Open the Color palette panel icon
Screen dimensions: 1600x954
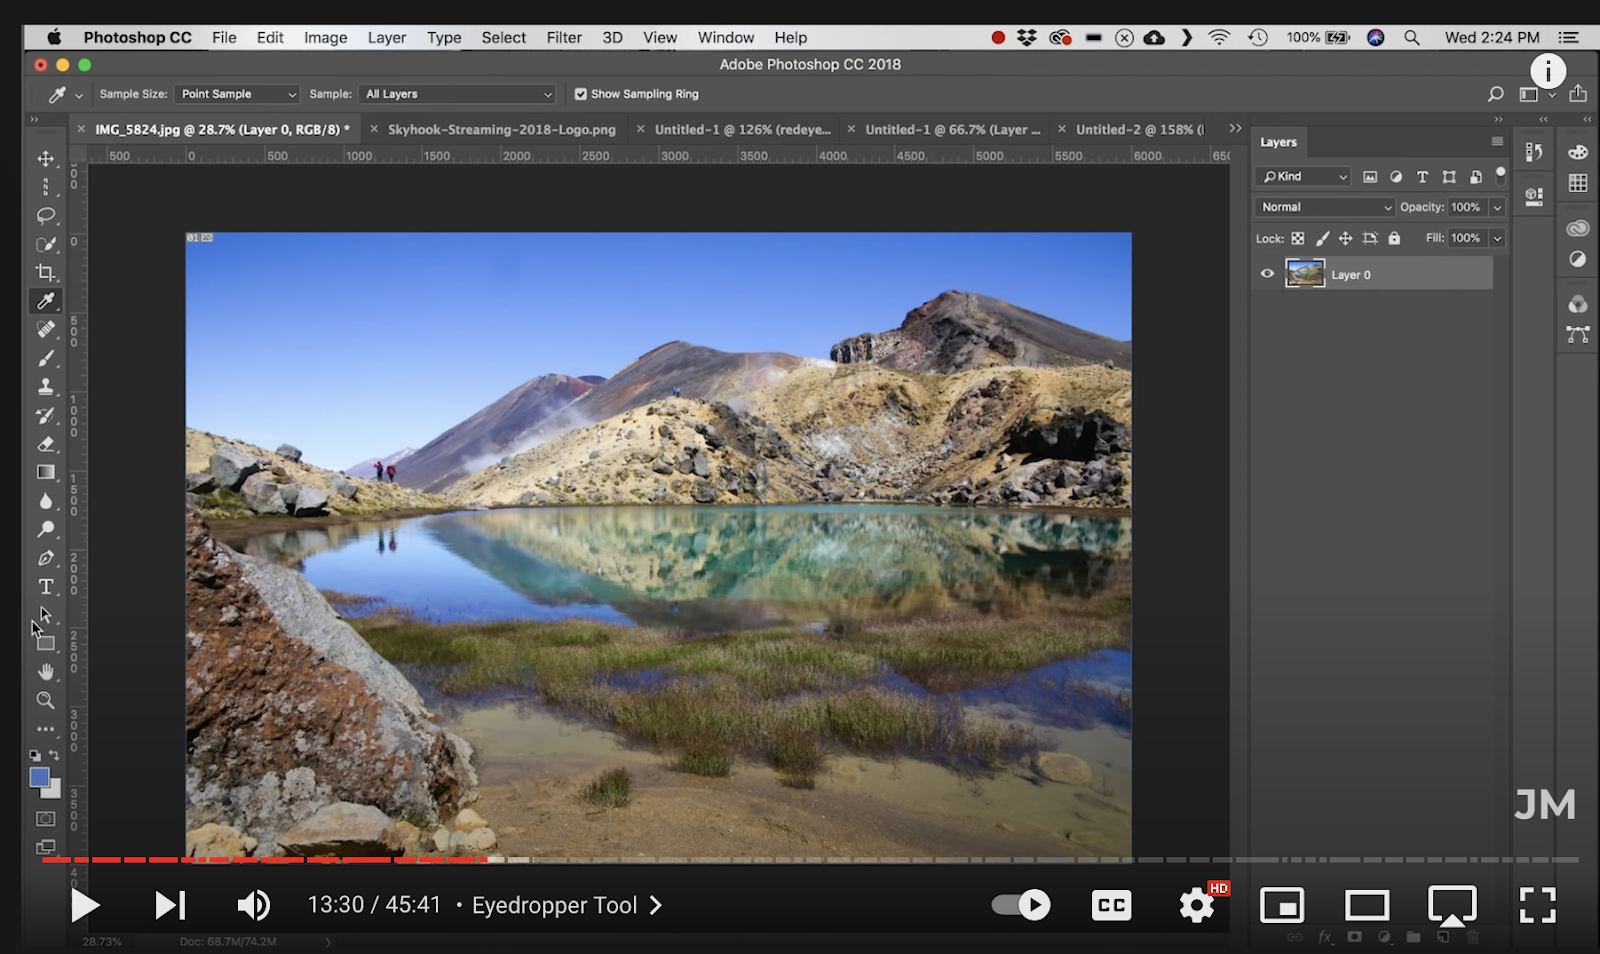click(1578, 152)
